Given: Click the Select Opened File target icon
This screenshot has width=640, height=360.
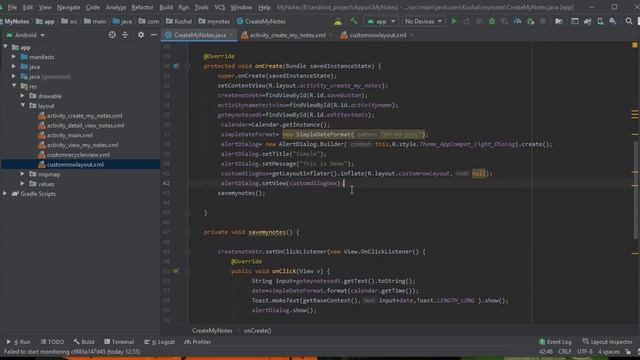Looking at the screenshot, I should (112, 35).
